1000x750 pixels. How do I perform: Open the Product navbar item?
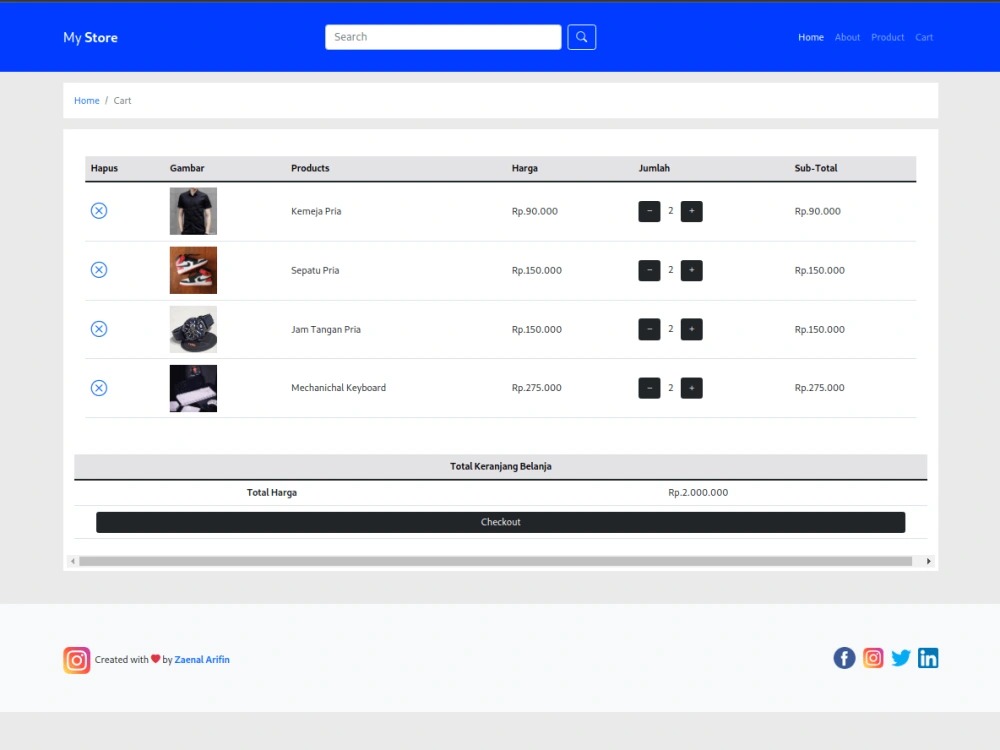coord(887,37)
